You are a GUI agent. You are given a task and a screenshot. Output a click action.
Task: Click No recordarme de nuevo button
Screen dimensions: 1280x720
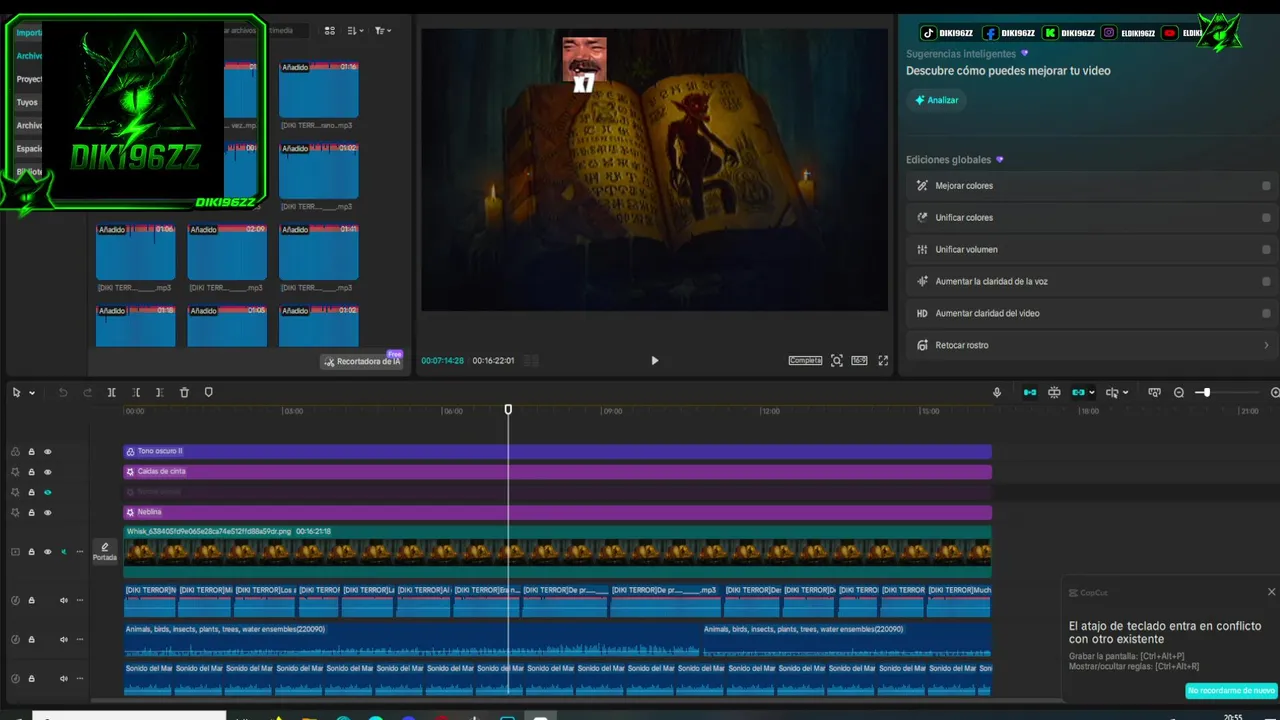1232,691
